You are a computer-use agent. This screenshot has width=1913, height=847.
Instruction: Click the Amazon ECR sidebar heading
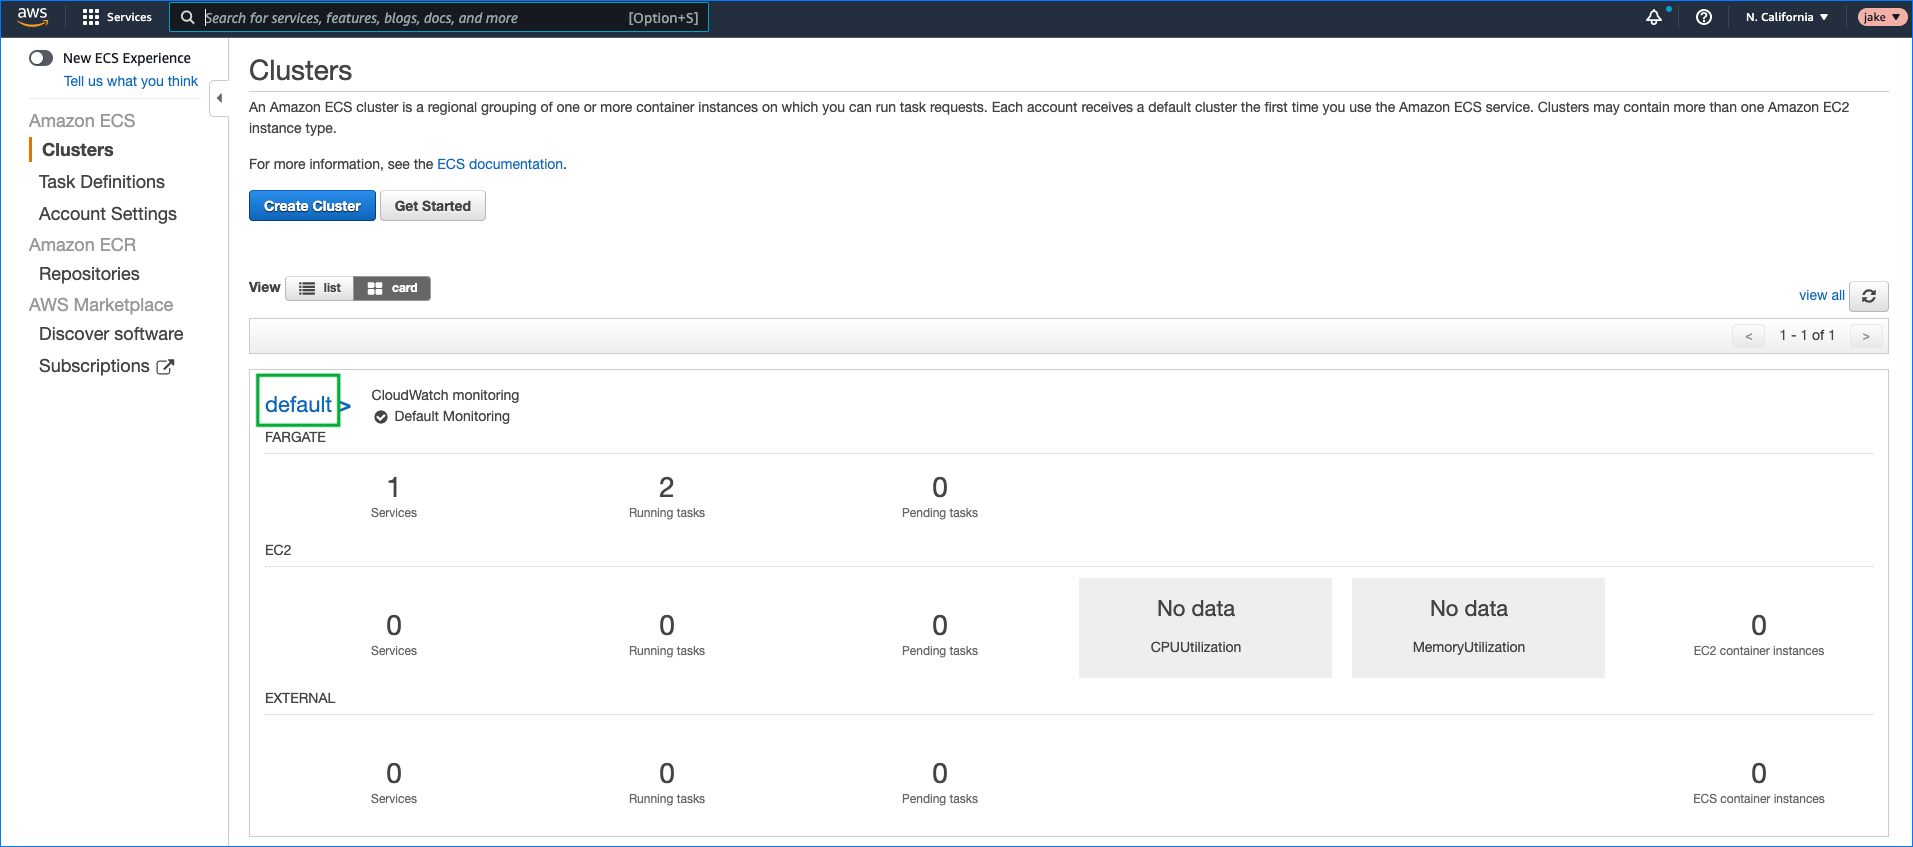pos(82,245)
